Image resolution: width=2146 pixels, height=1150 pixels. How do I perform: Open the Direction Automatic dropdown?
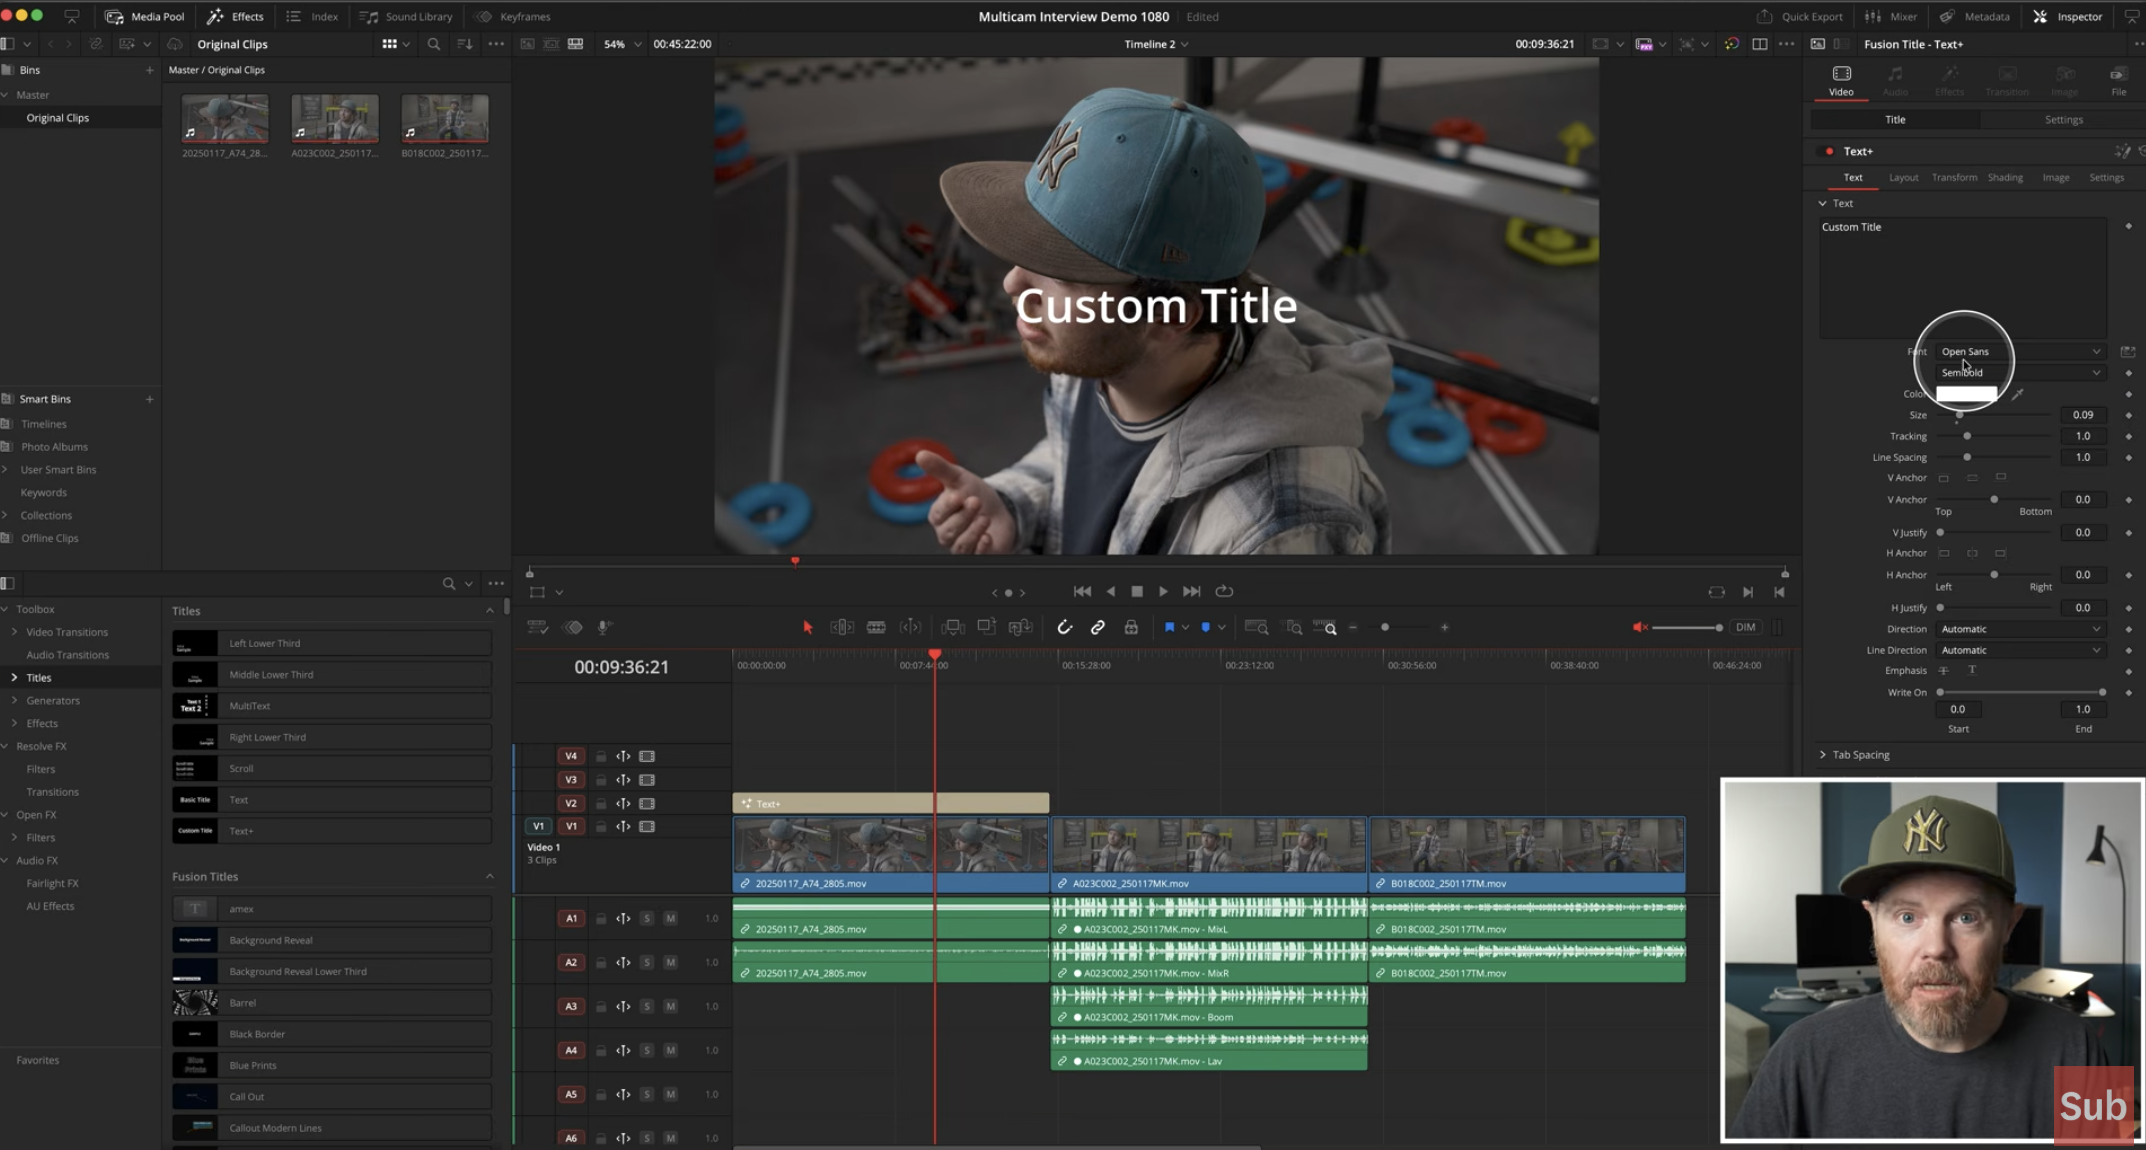2020,629
